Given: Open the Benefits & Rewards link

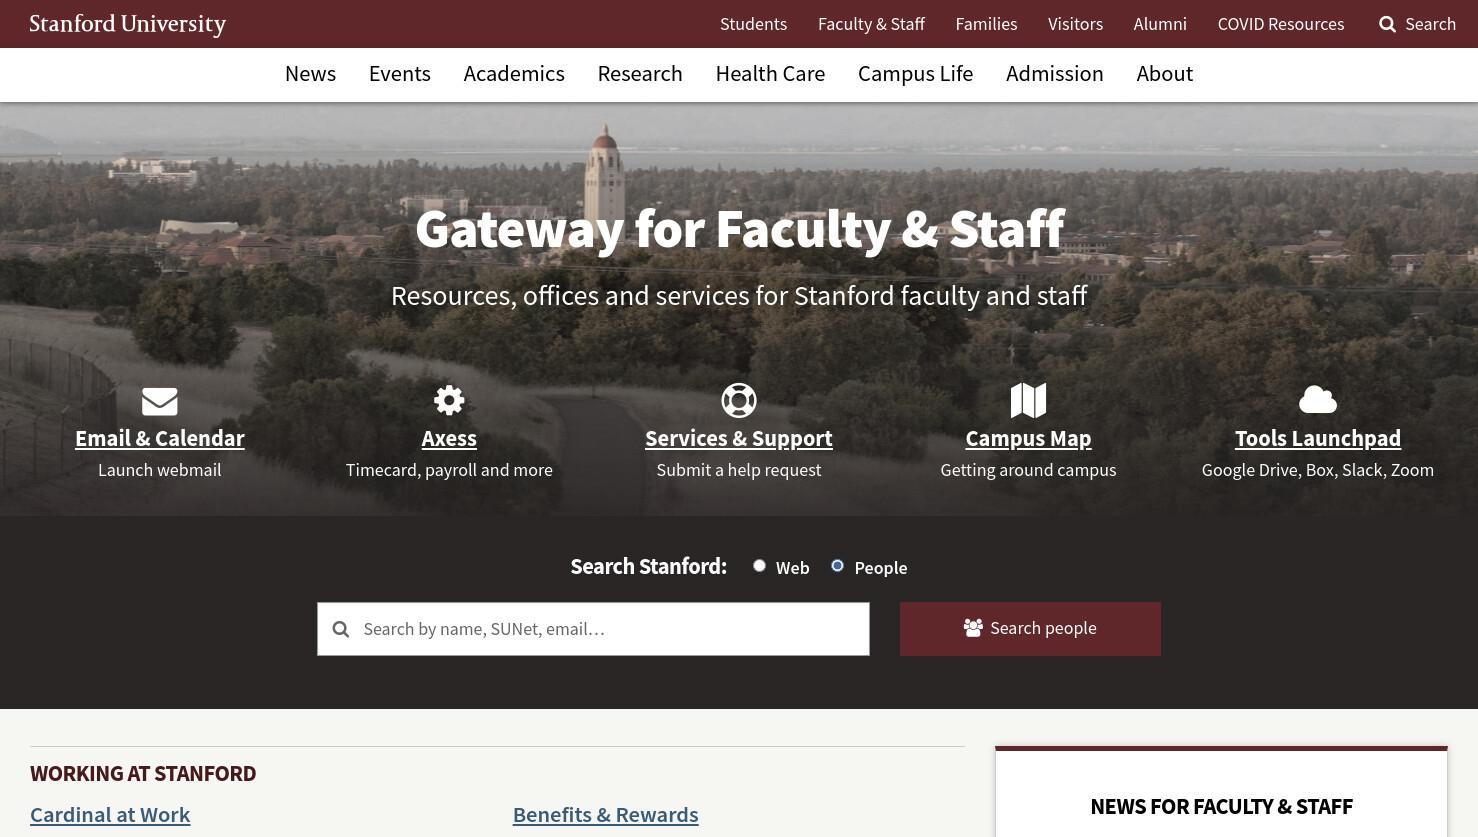Looking at the screenshot, I should click(606, 815).
